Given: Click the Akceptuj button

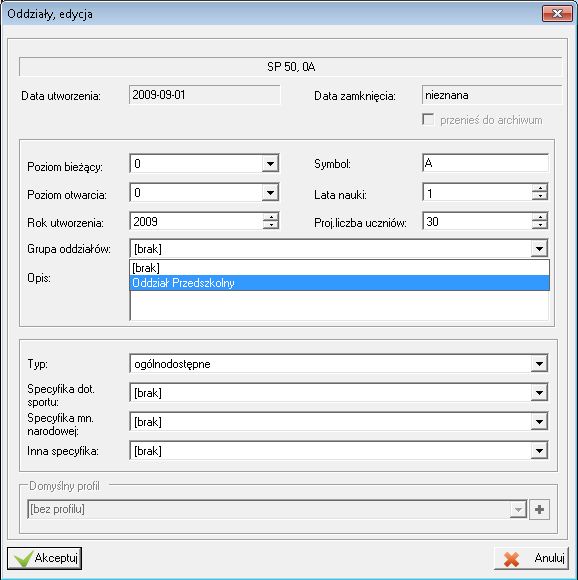Looking at the screenshot, I should point(44,558).
